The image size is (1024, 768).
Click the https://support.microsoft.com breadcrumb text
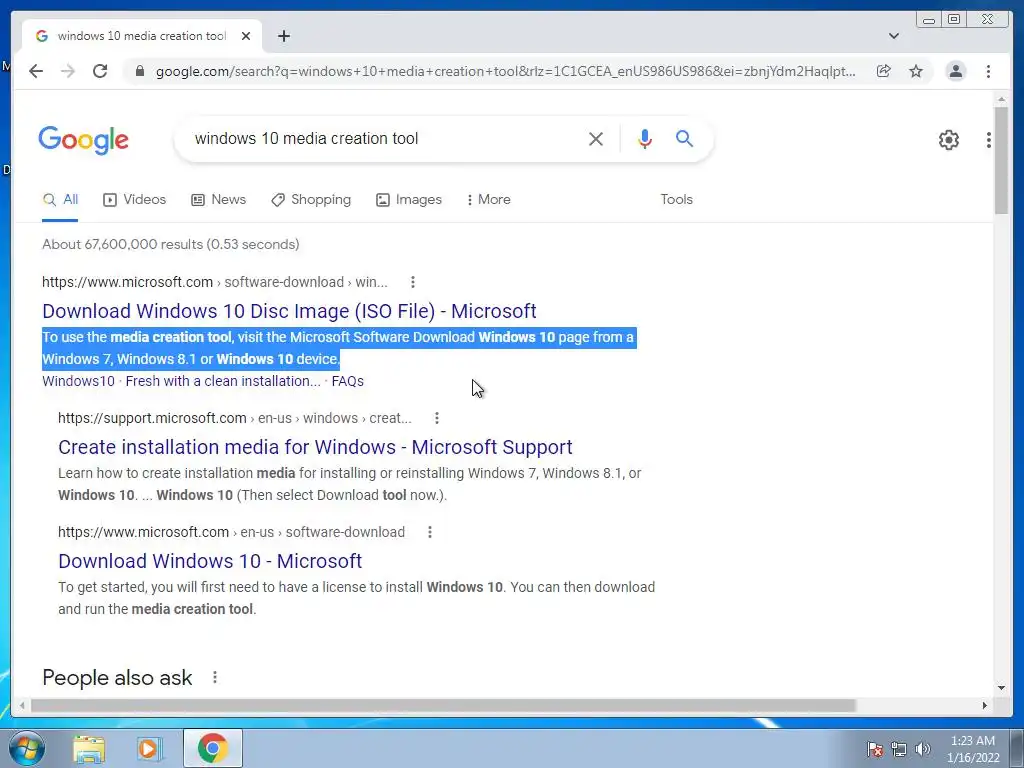pos(152,418)
